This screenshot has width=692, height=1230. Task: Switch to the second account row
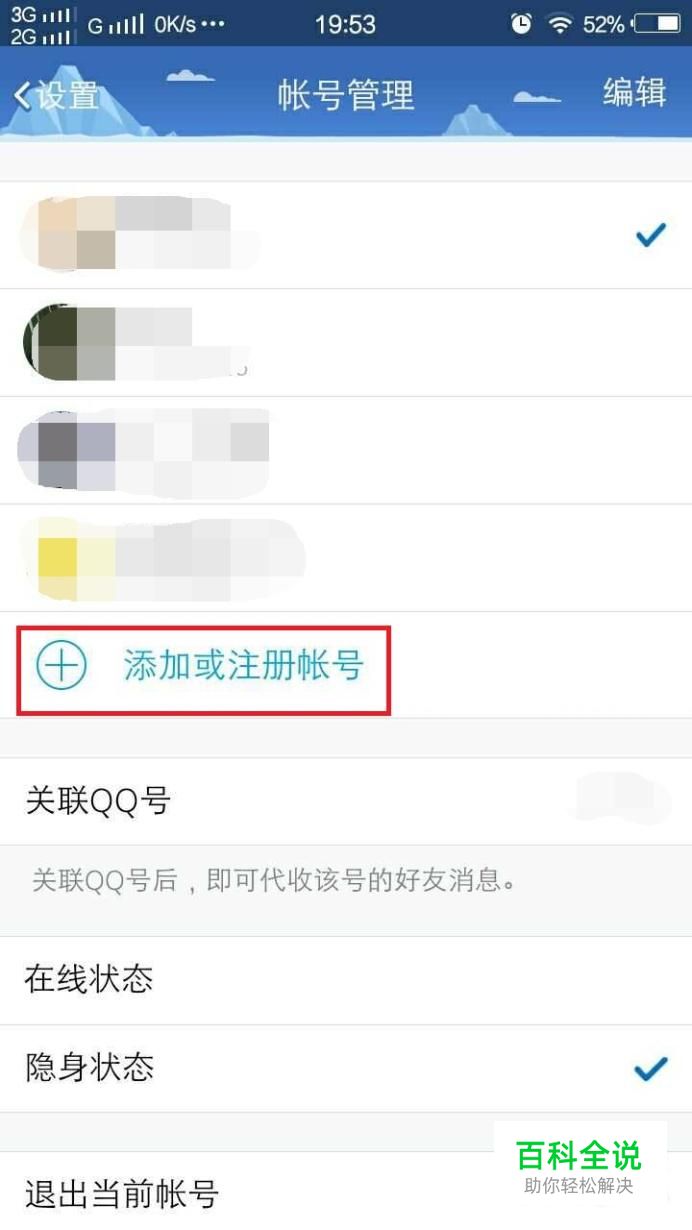pyautogui.click(x=346, y=343)
